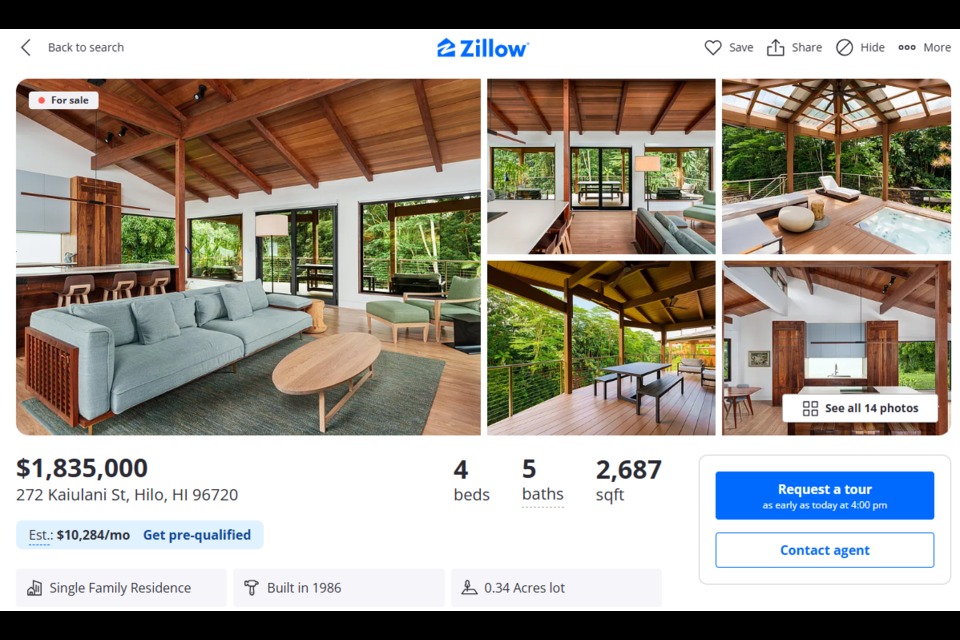
Task: Click the Contact agent button
Action: click(x=825, y=550)
